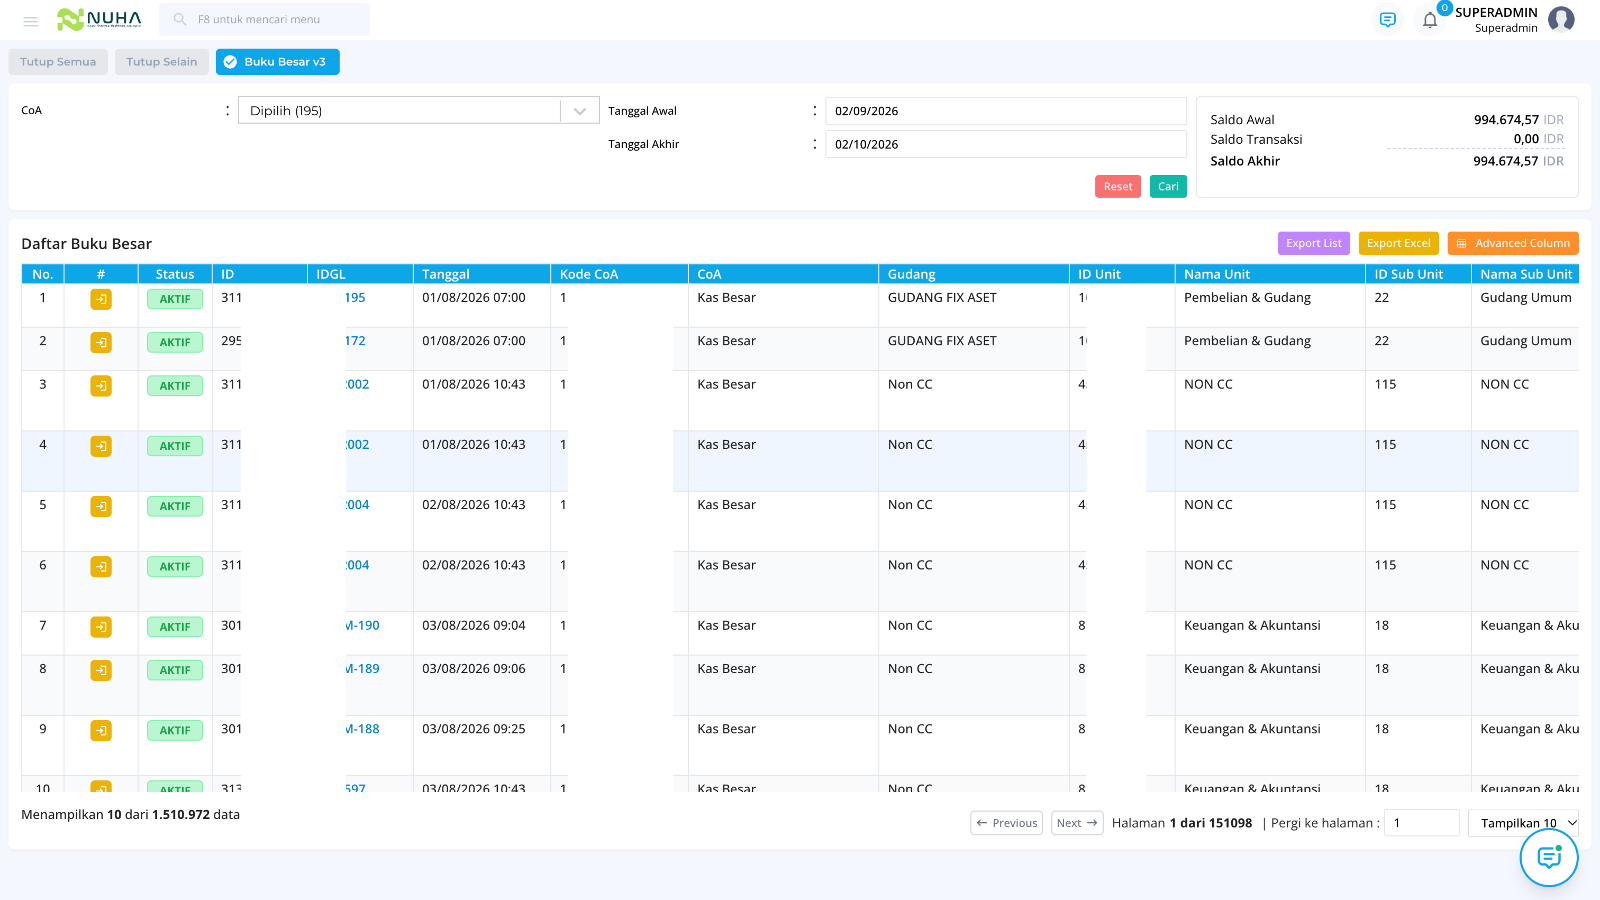Click Export Excel button

point(1398,243)
